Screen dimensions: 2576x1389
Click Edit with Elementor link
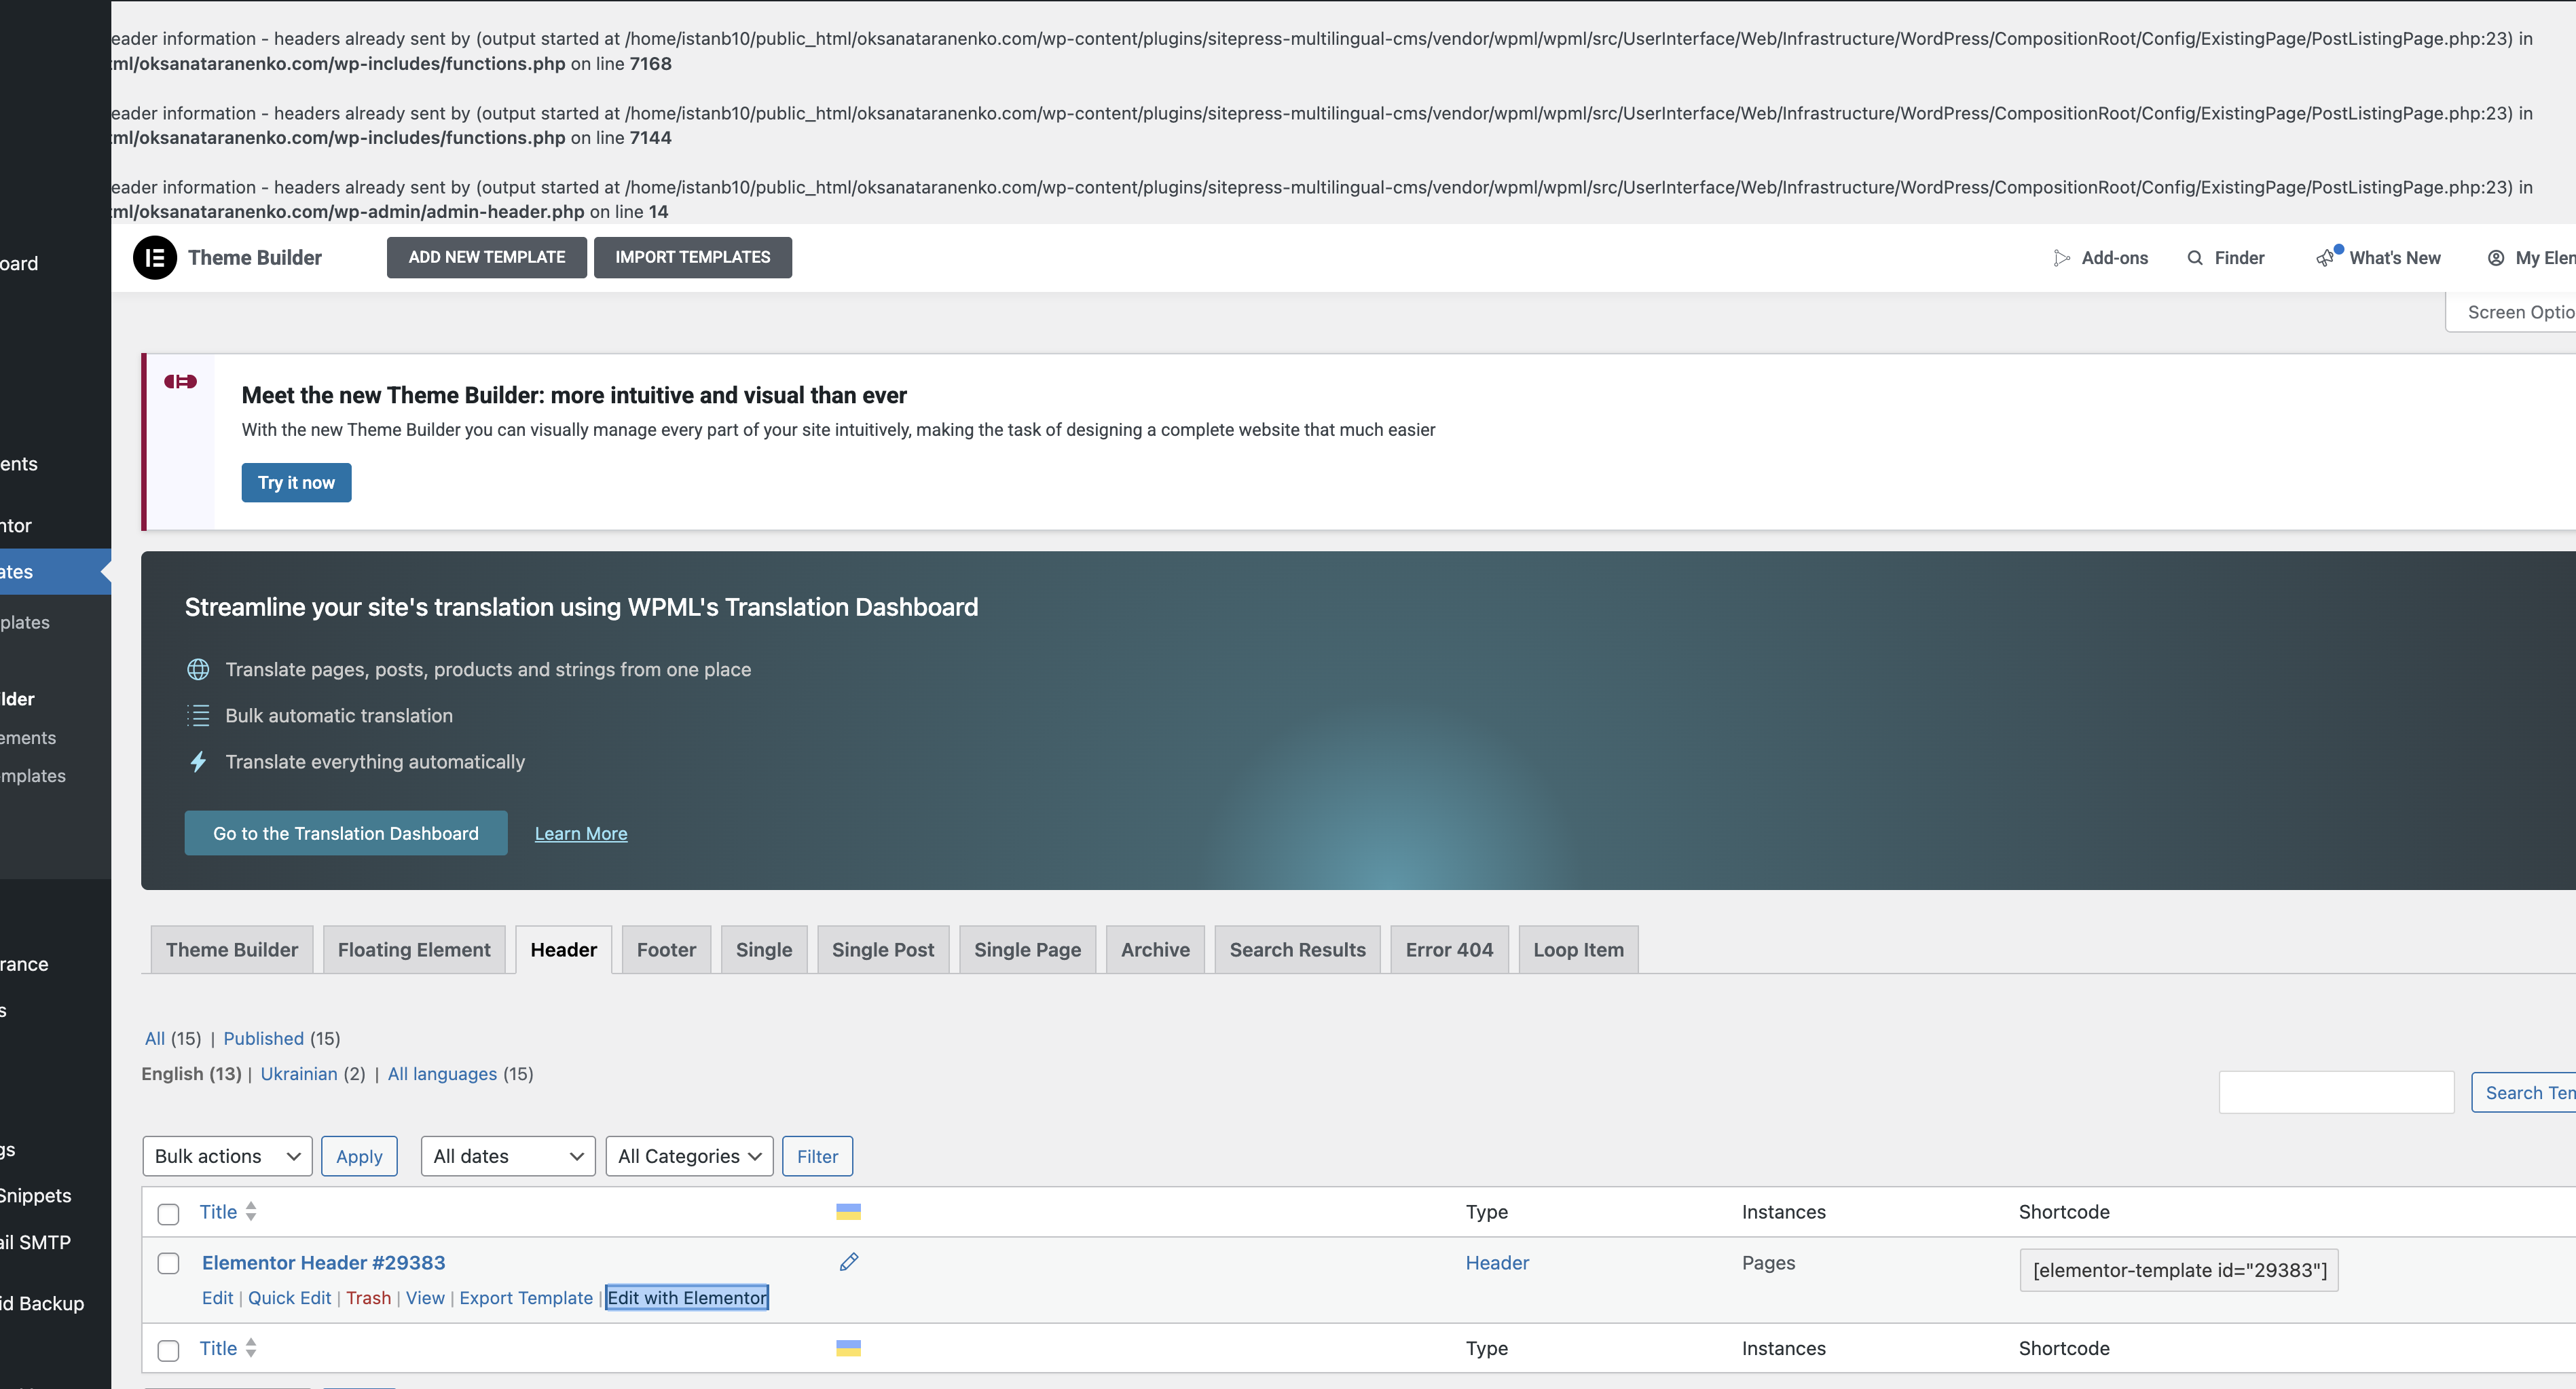pyautogui.click(x=687, y=1297)
